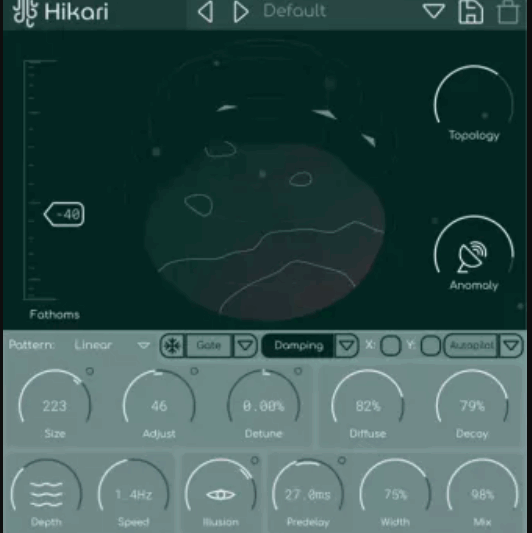Image resolution: width=532 pixels, height=533 pixels.
Task: Click the terrain visualization sphere
Action: coord(265,232)
